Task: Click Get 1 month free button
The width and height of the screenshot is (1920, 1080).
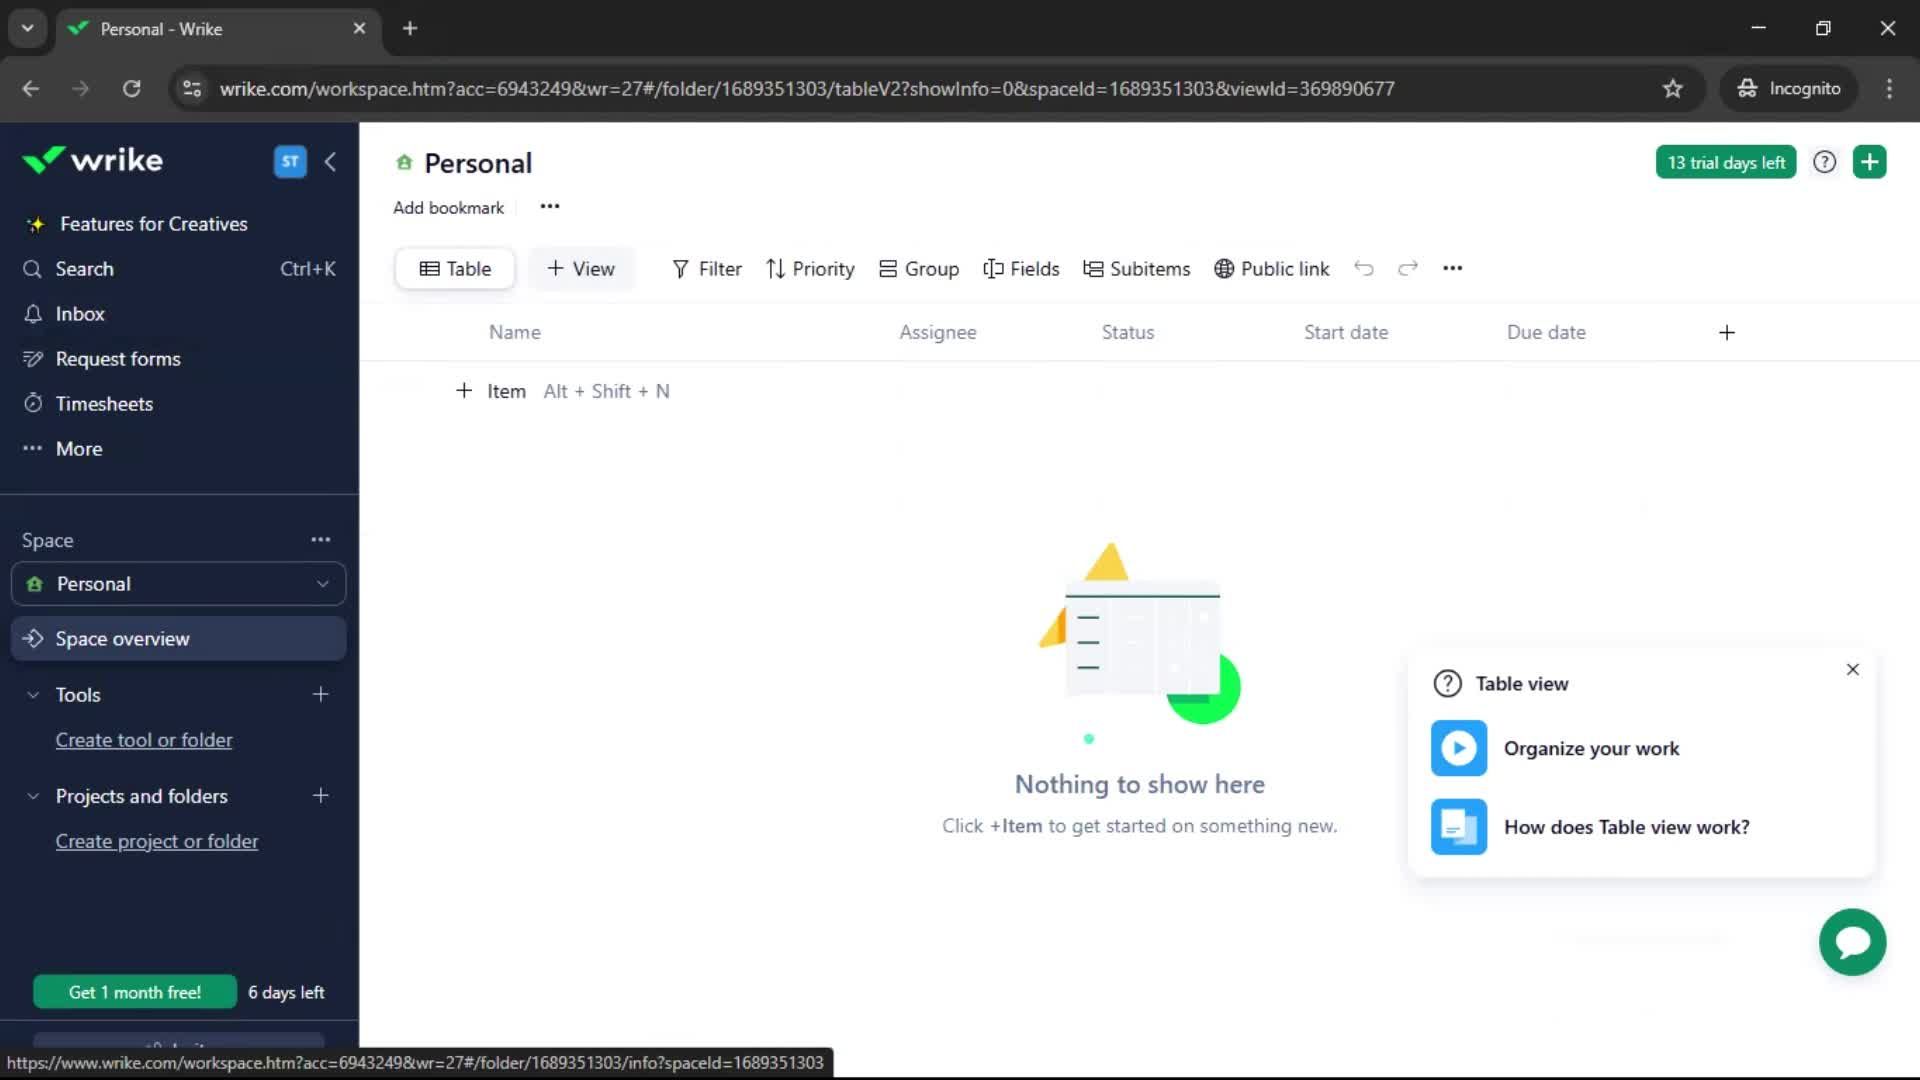Action: tap(135, 992)
